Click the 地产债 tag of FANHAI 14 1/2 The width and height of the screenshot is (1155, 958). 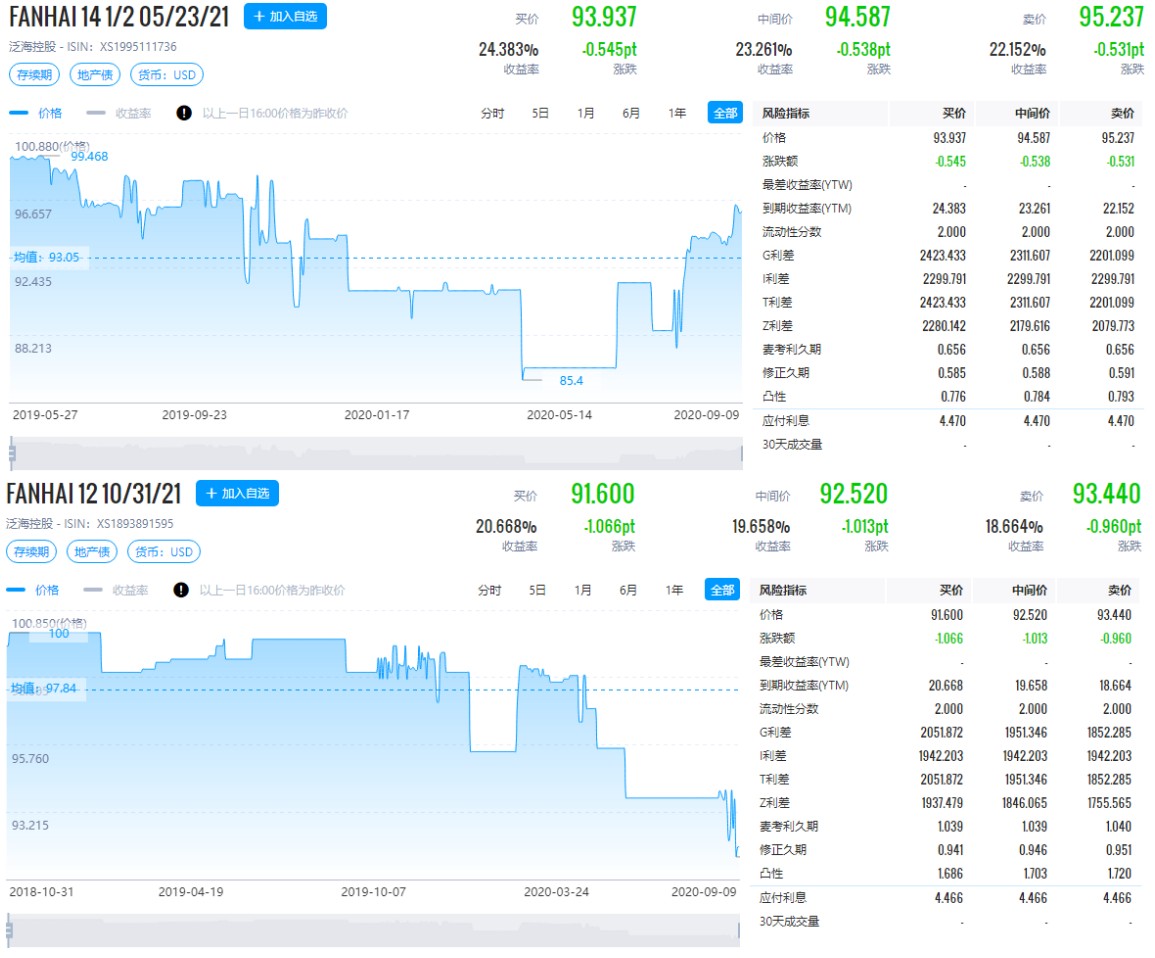point(95,74)
